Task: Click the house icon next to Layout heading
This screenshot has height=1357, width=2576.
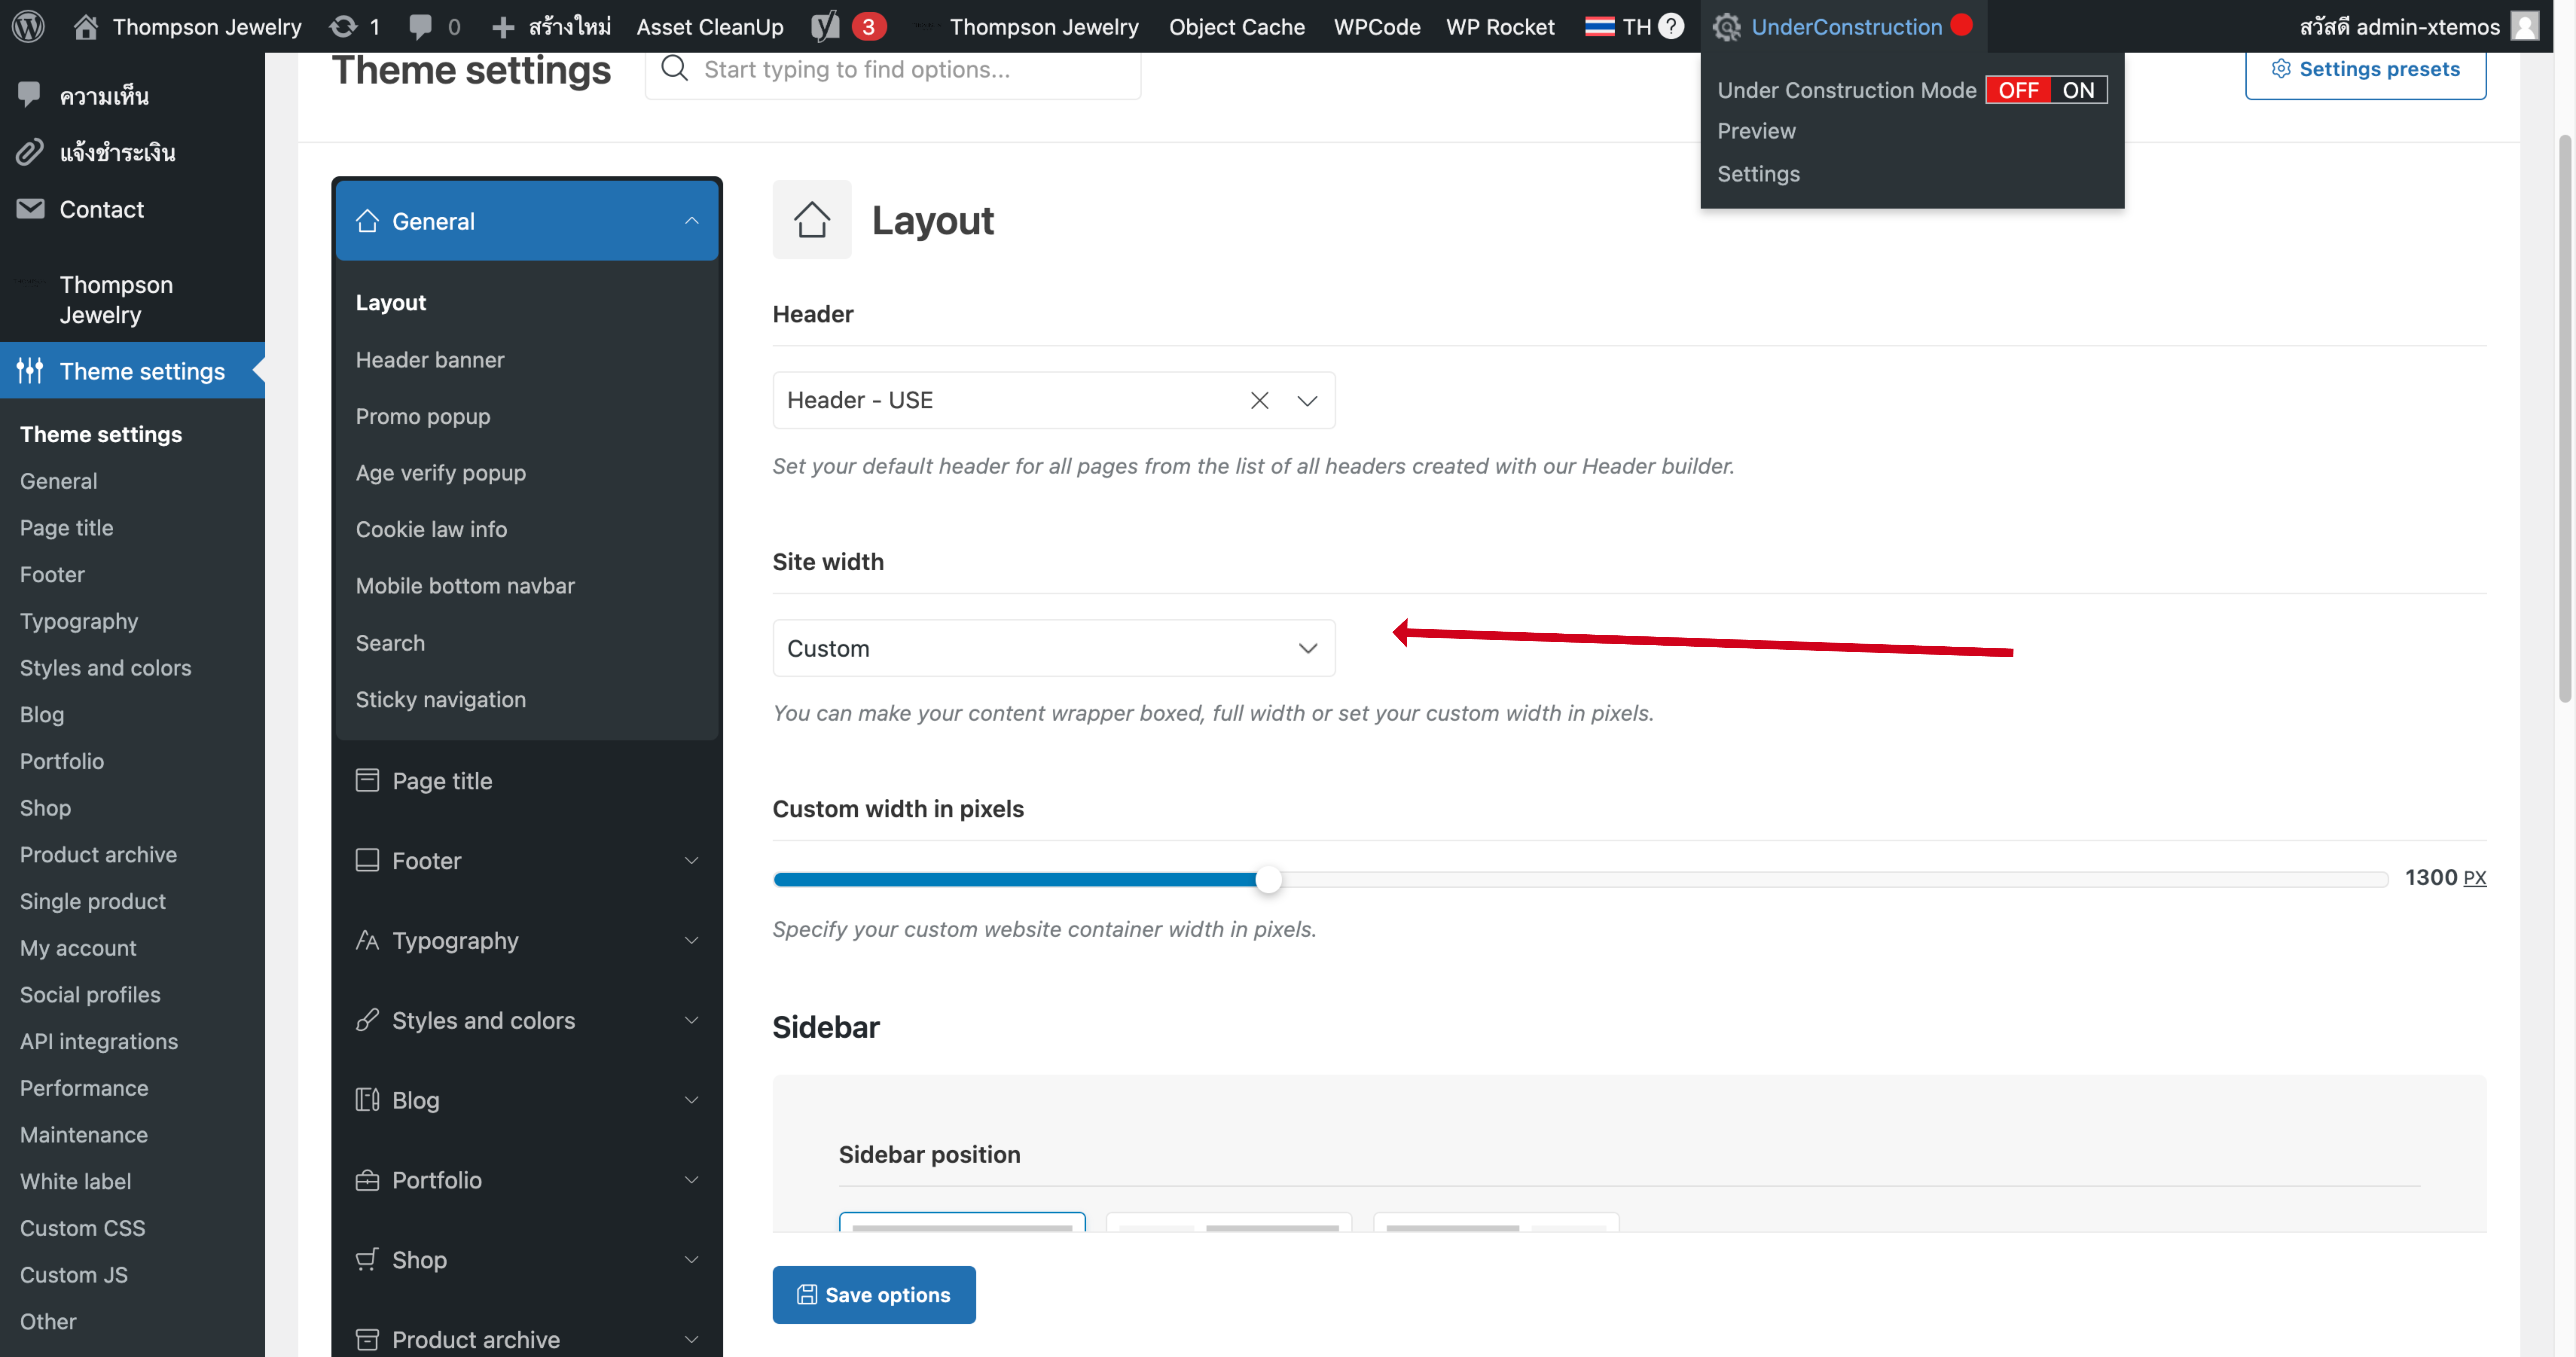Action: tap(812, 220)
